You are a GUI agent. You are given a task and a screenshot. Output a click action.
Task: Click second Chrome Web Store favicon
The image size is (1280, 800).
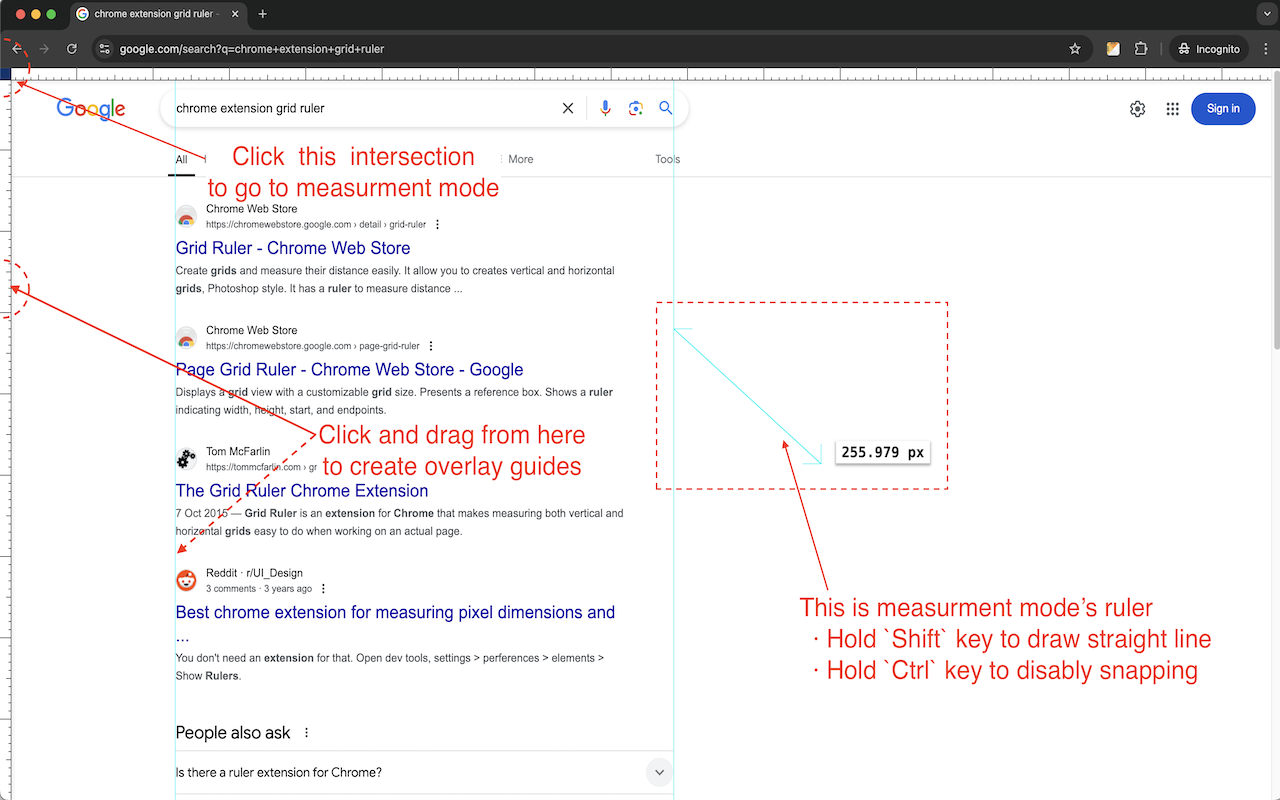tap(186, 338)
